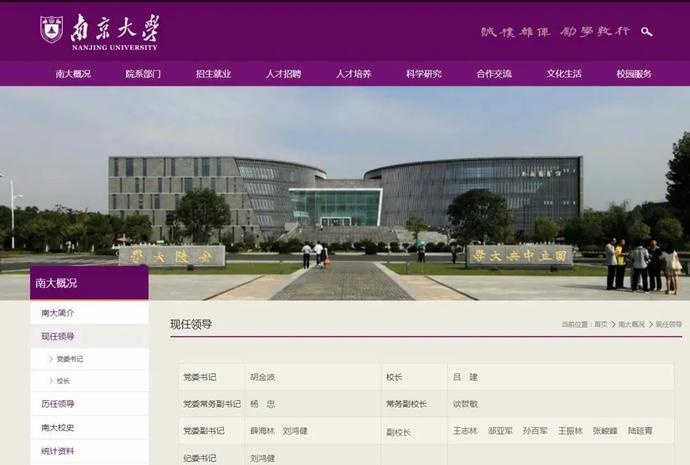The width and height of the screenshot is (690, 465).
Task: Expand the chevron beside sidebar 校长
Action: [51, 381]
